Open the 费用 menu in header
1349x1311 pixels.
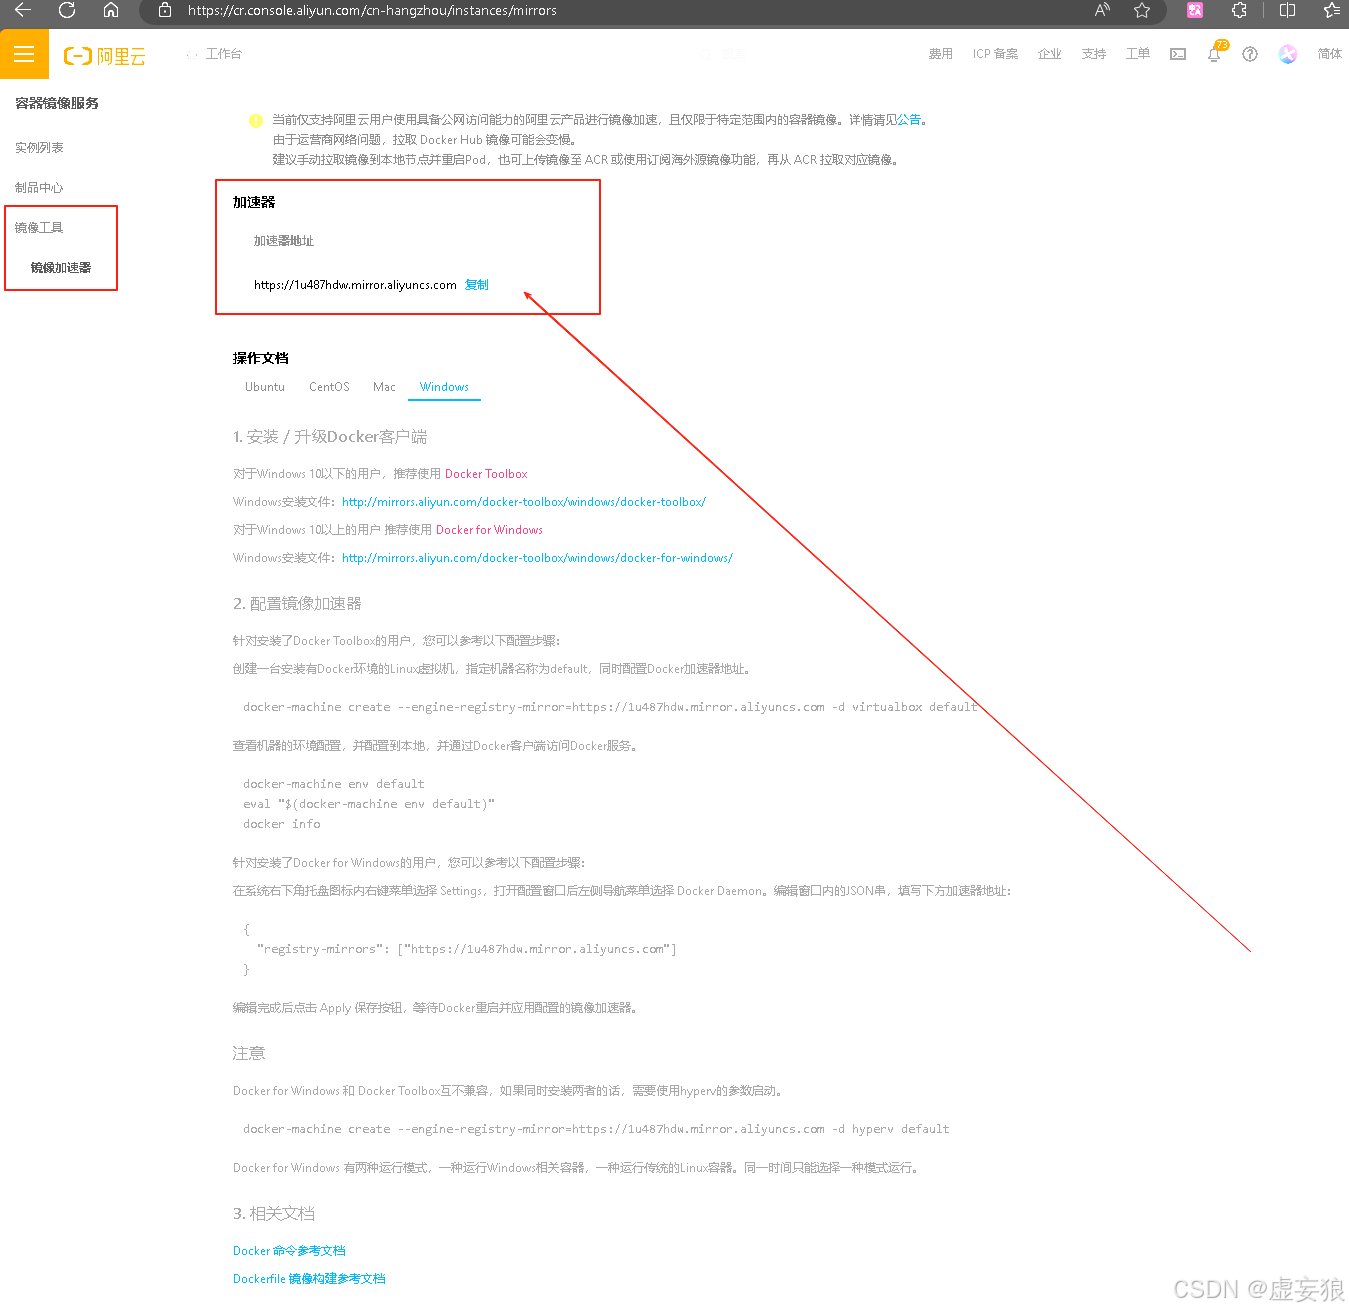tap(940, 54)
